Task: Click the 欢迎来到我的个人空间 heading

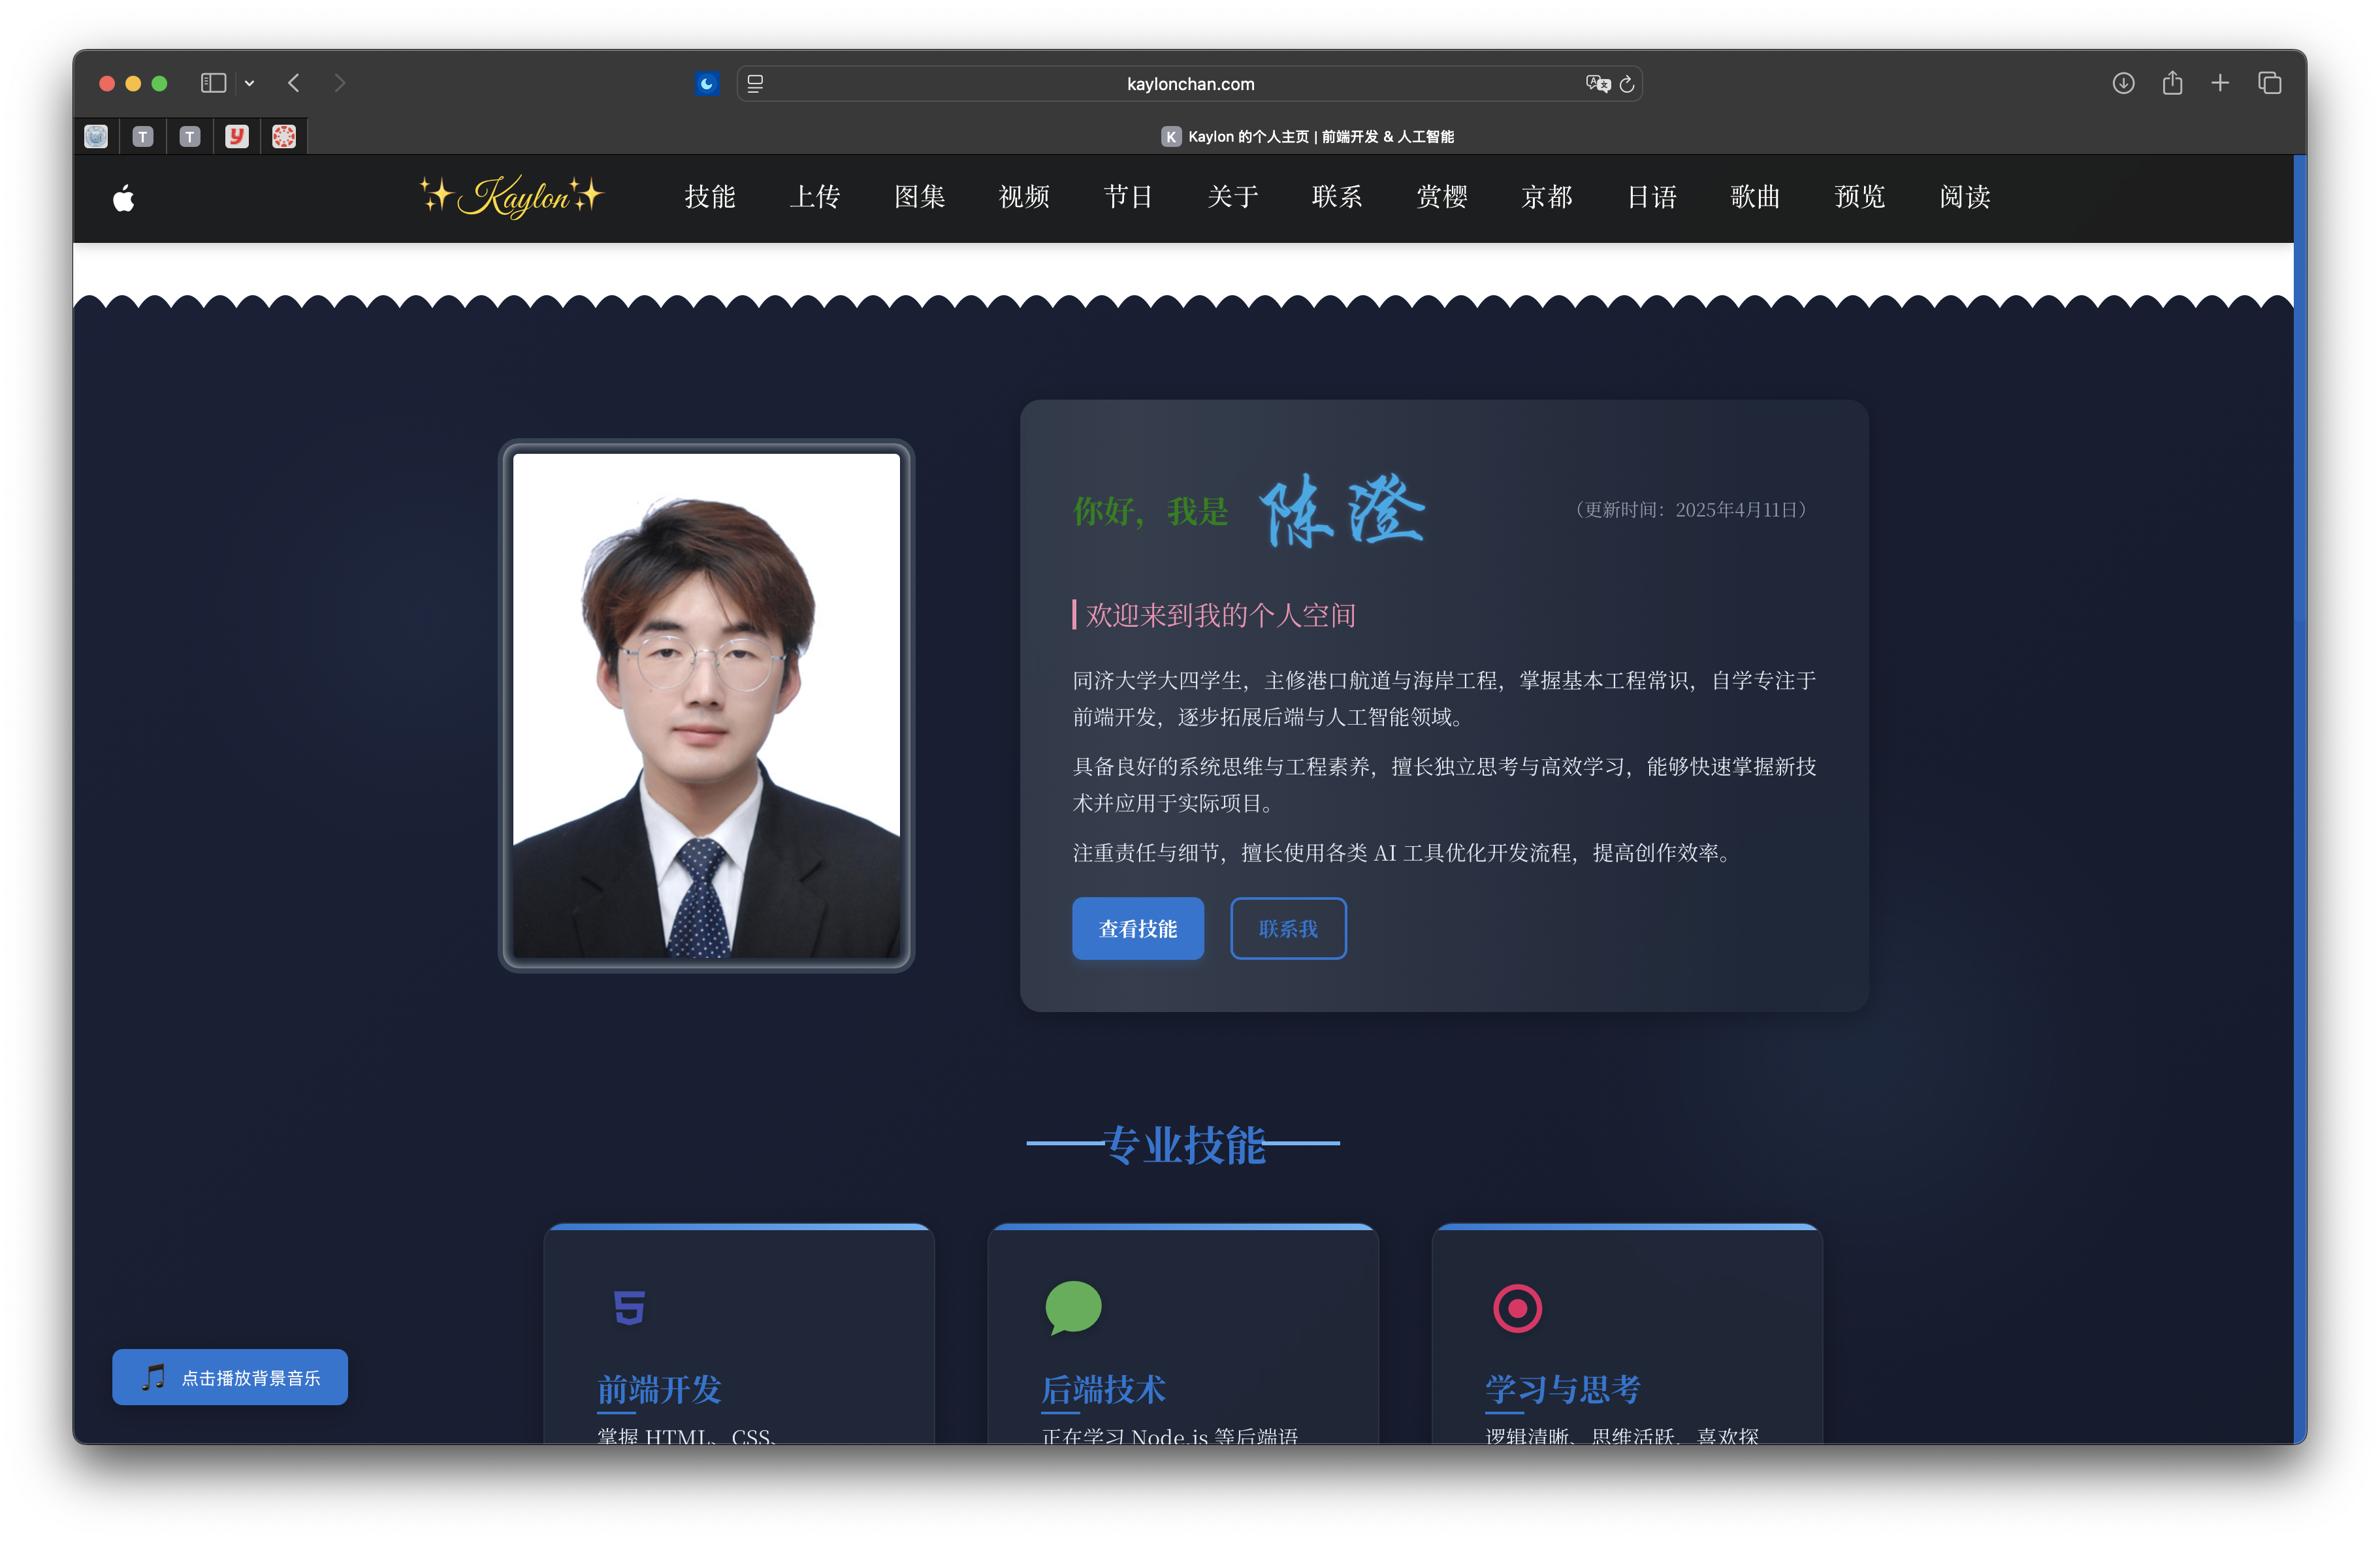Action: [1220, 615]
